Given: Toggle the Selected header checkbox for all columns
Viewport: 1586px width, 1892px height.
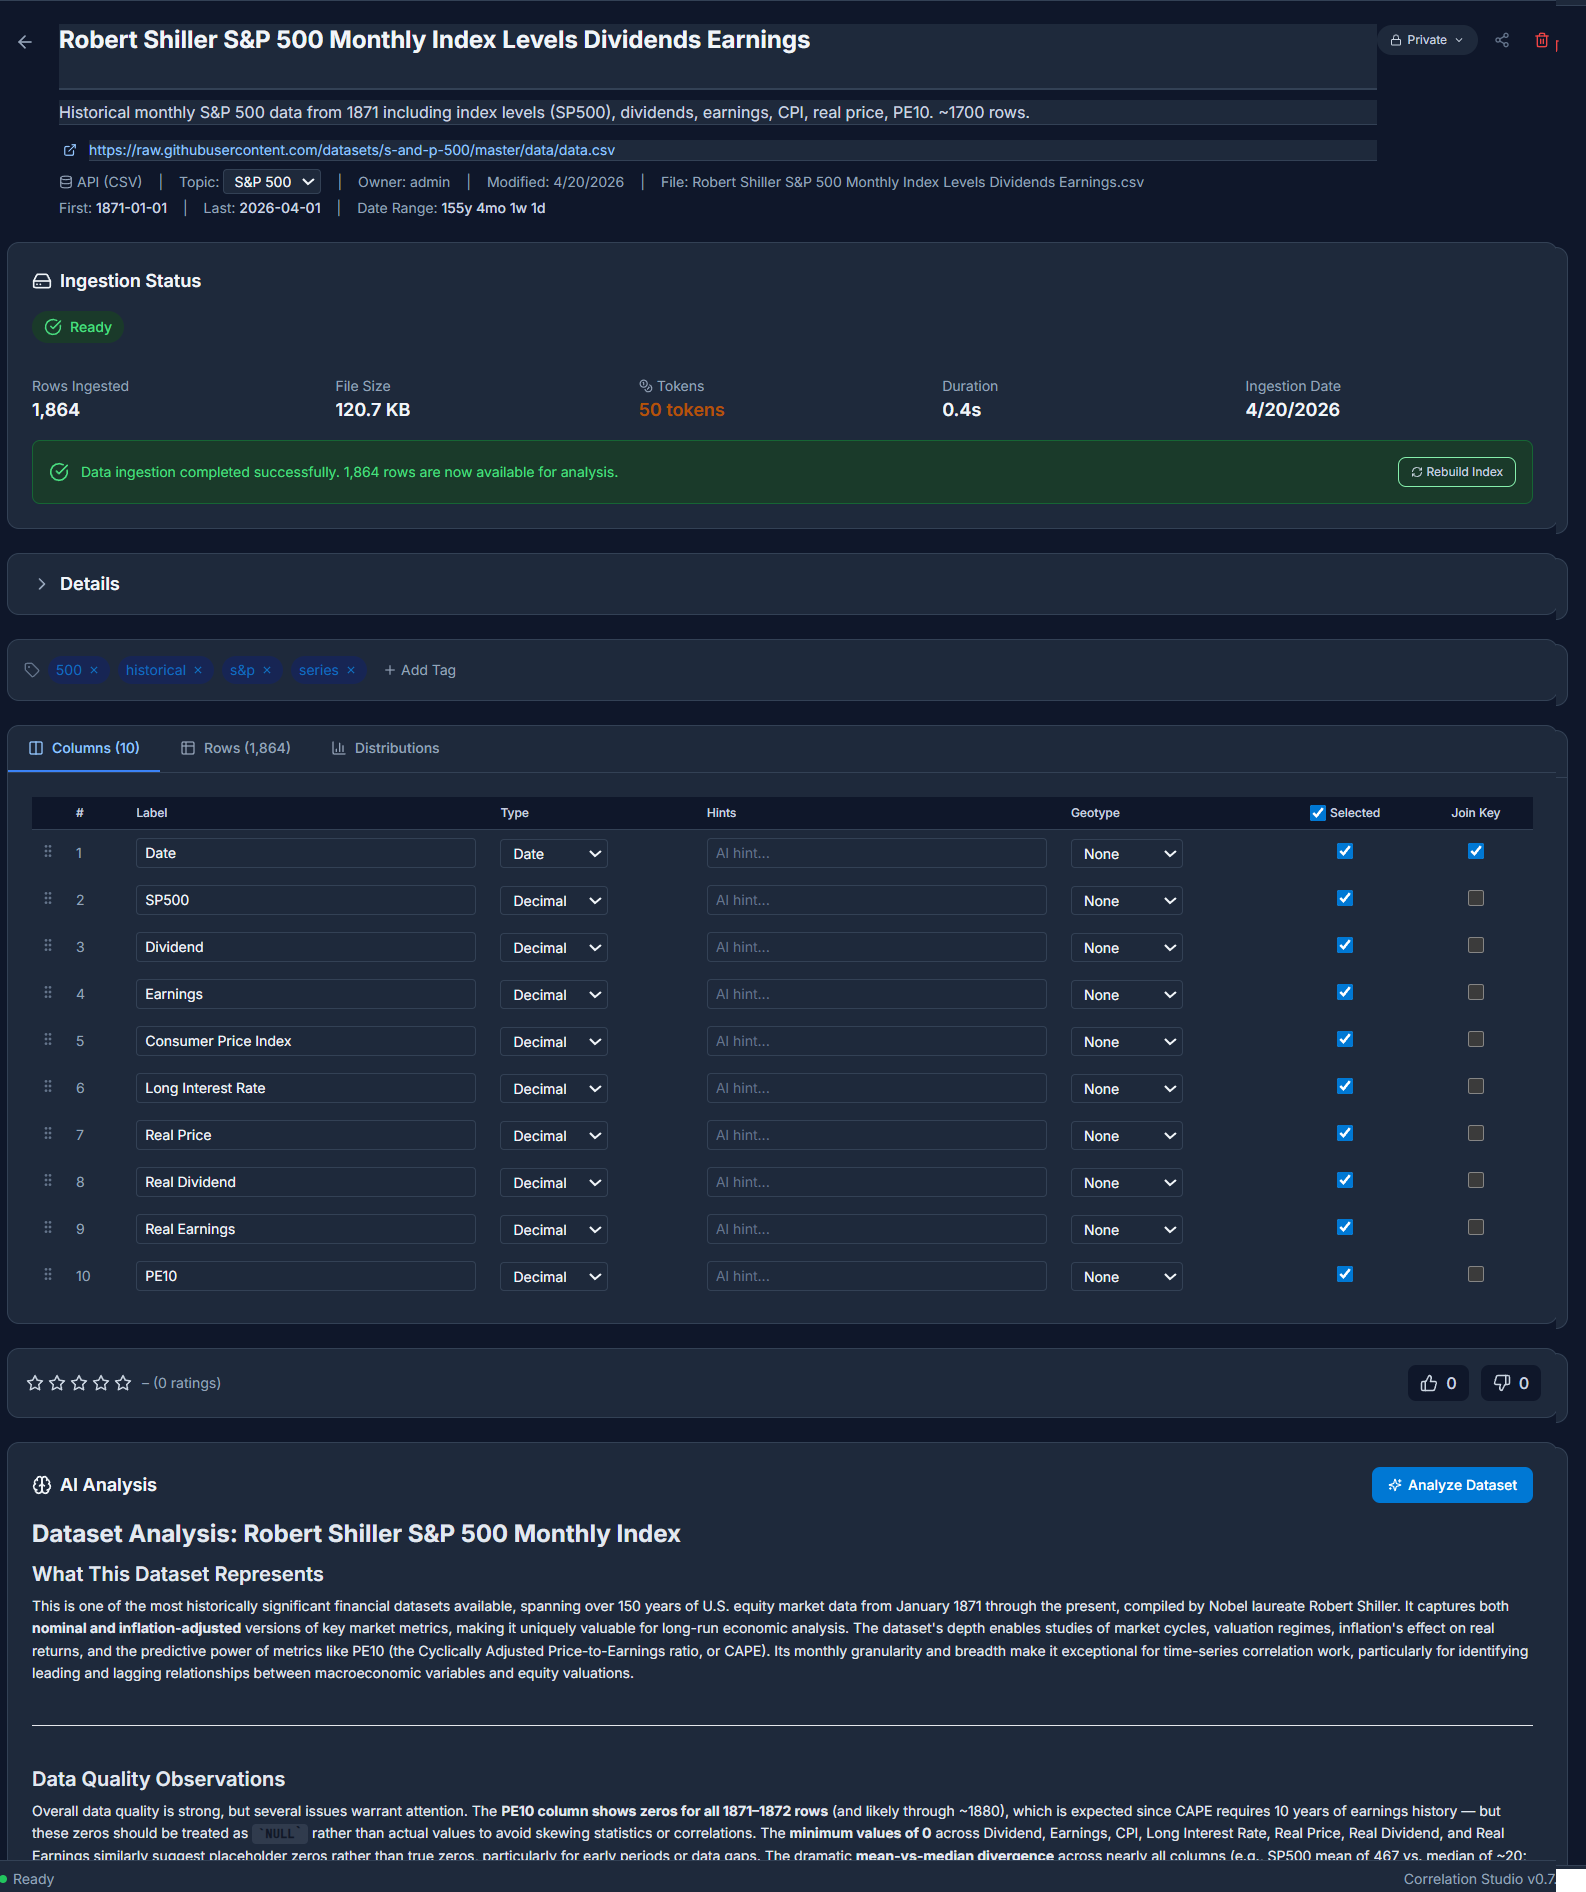Looking at the screenshot, I should click(1318, 813).
